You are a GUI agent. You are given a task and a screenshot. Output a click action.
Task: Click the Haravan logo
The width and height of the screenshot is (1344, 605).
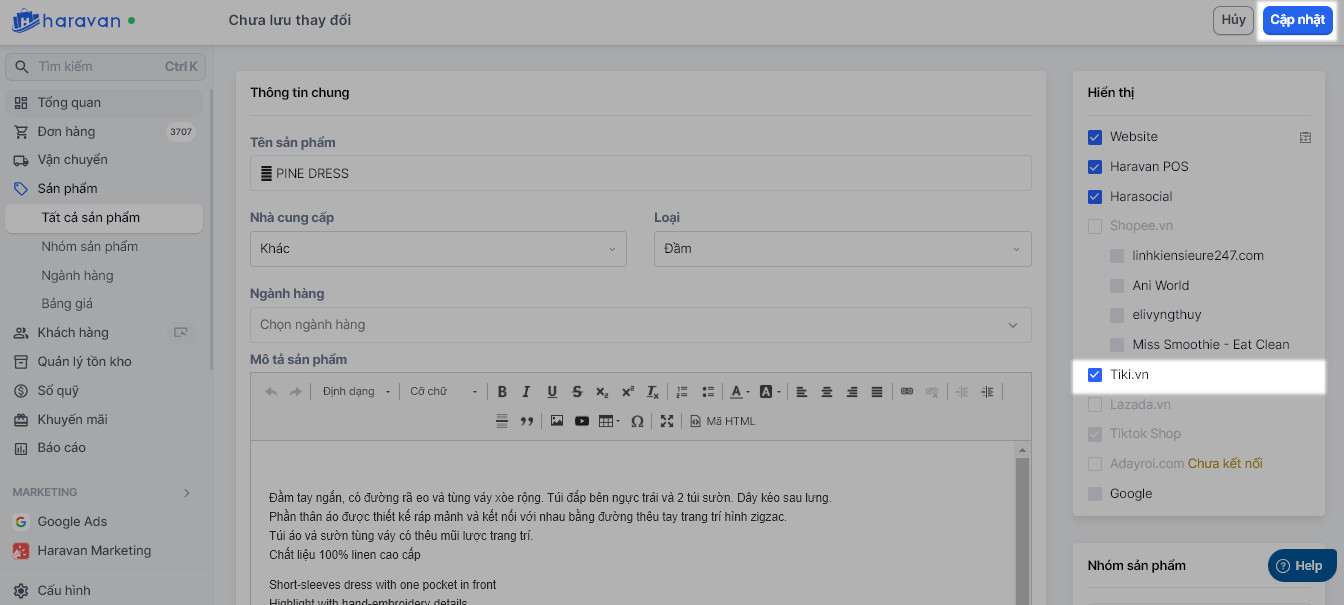(x=66, y=19)
